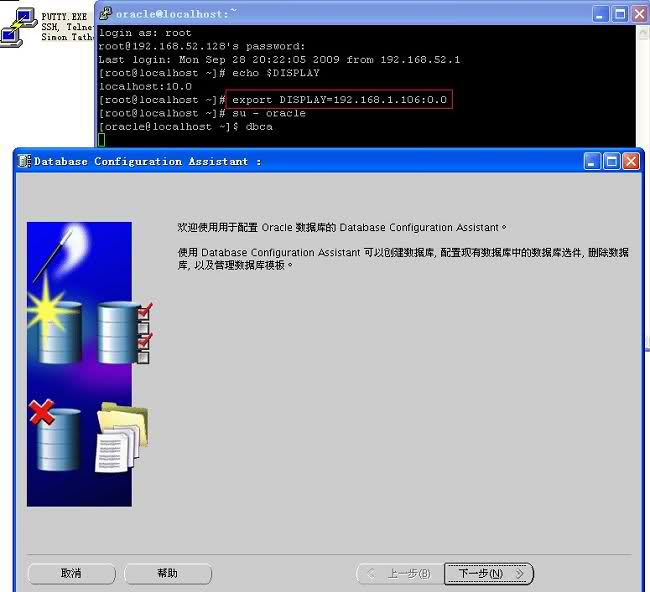Click the 帮助 help button

[x=168, y=573]
